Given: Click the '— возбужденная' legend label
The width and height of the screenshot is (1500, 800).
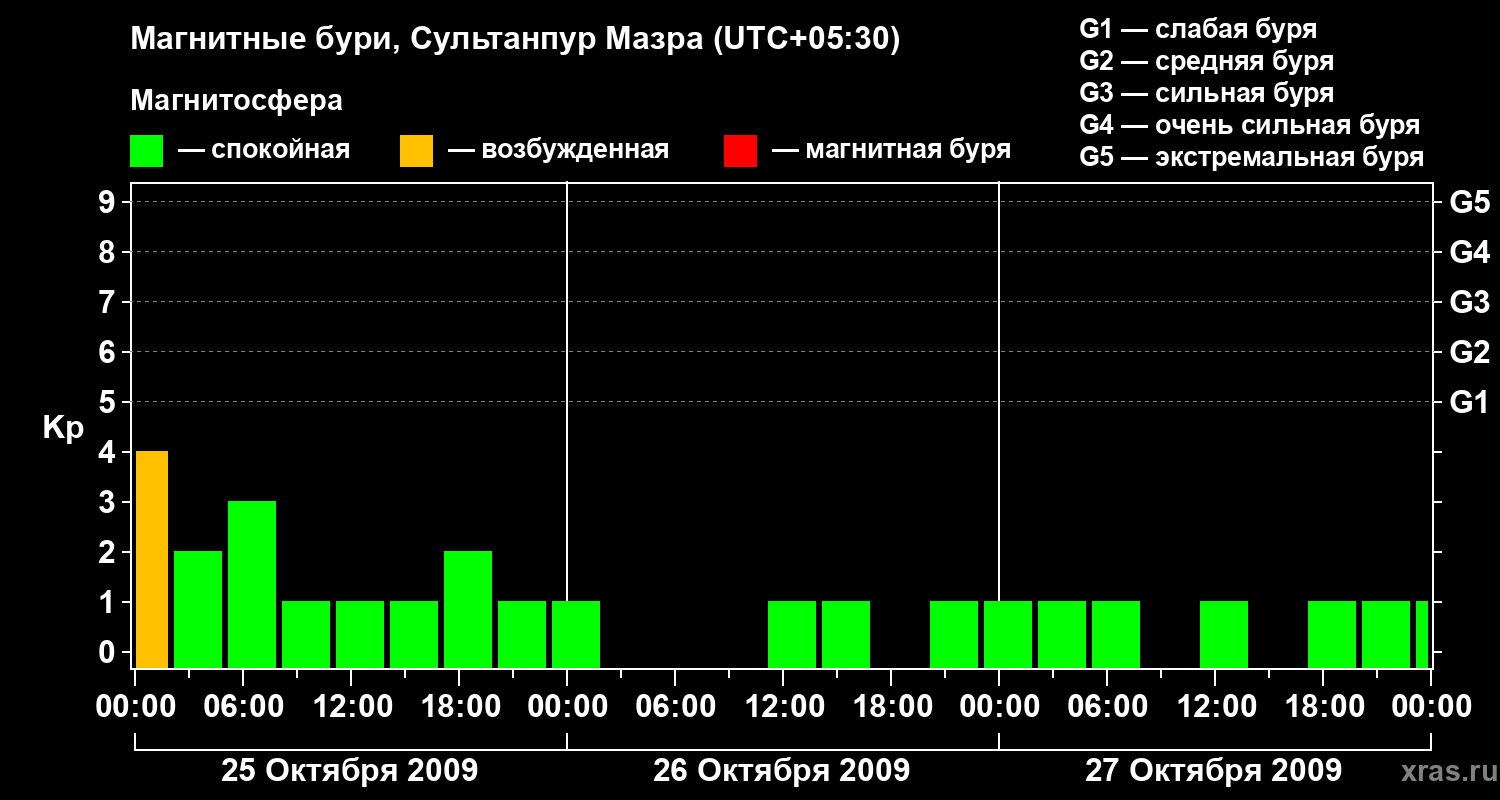Looking at the screenshot, I should [x=558, y=151].
